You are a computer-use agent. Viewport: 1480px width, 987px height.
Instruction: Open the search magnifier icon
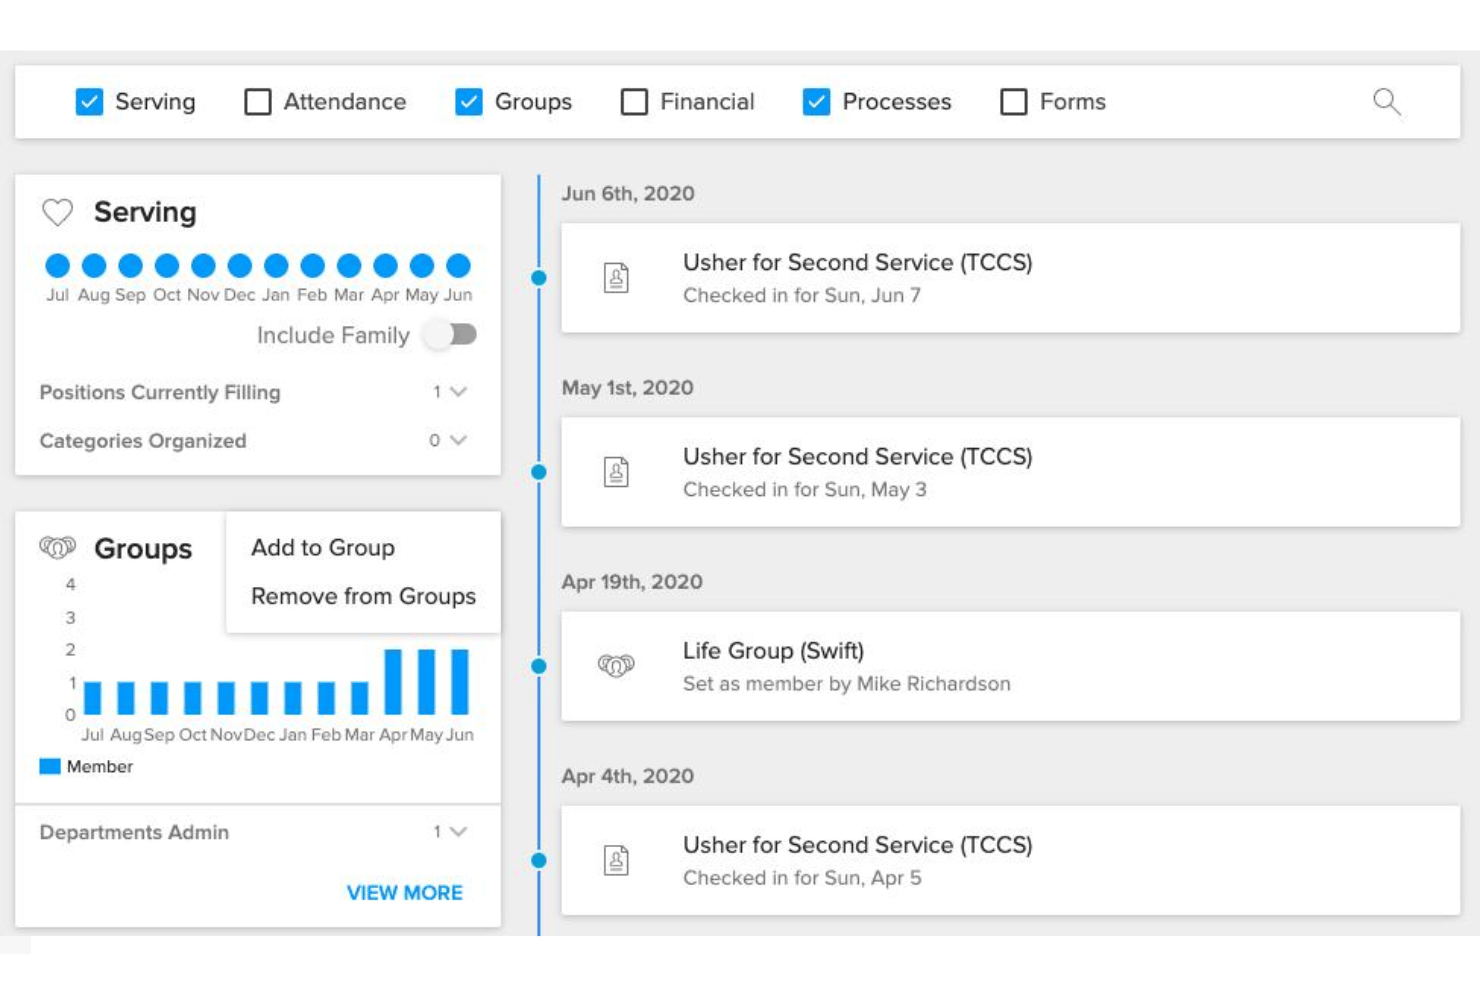click(1386, 102)
